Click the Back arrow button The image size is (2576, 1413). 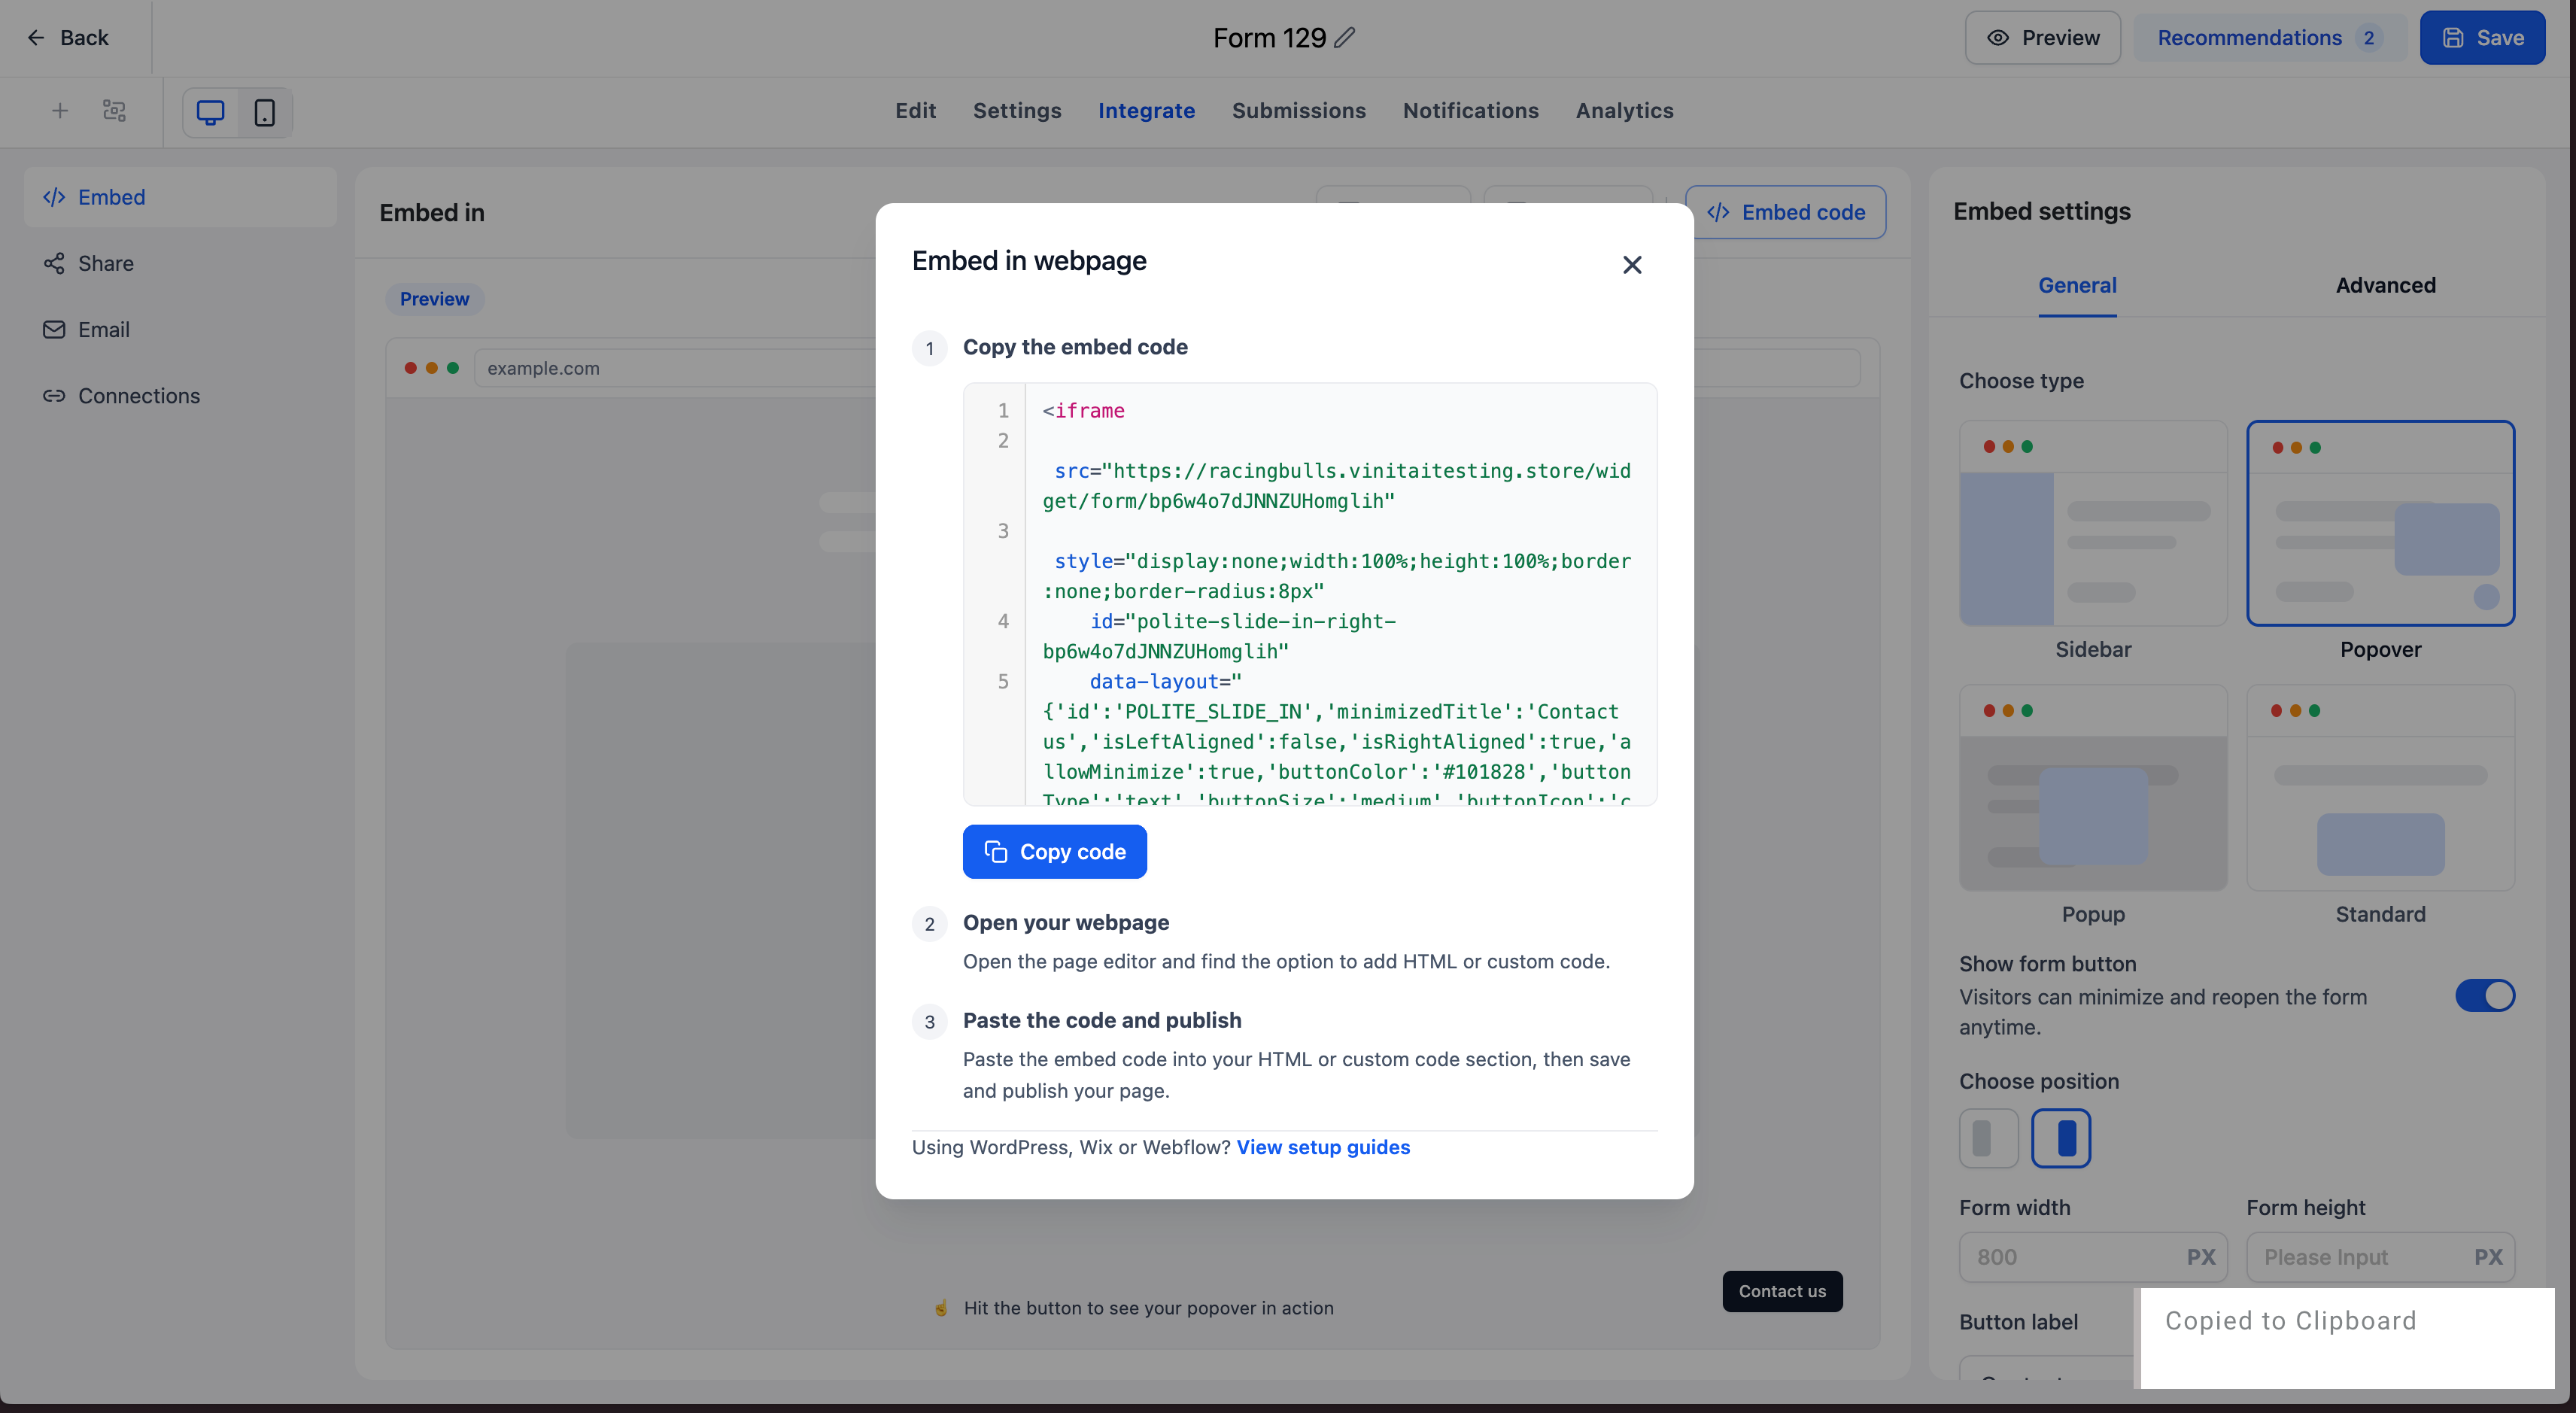click(67, 38)
